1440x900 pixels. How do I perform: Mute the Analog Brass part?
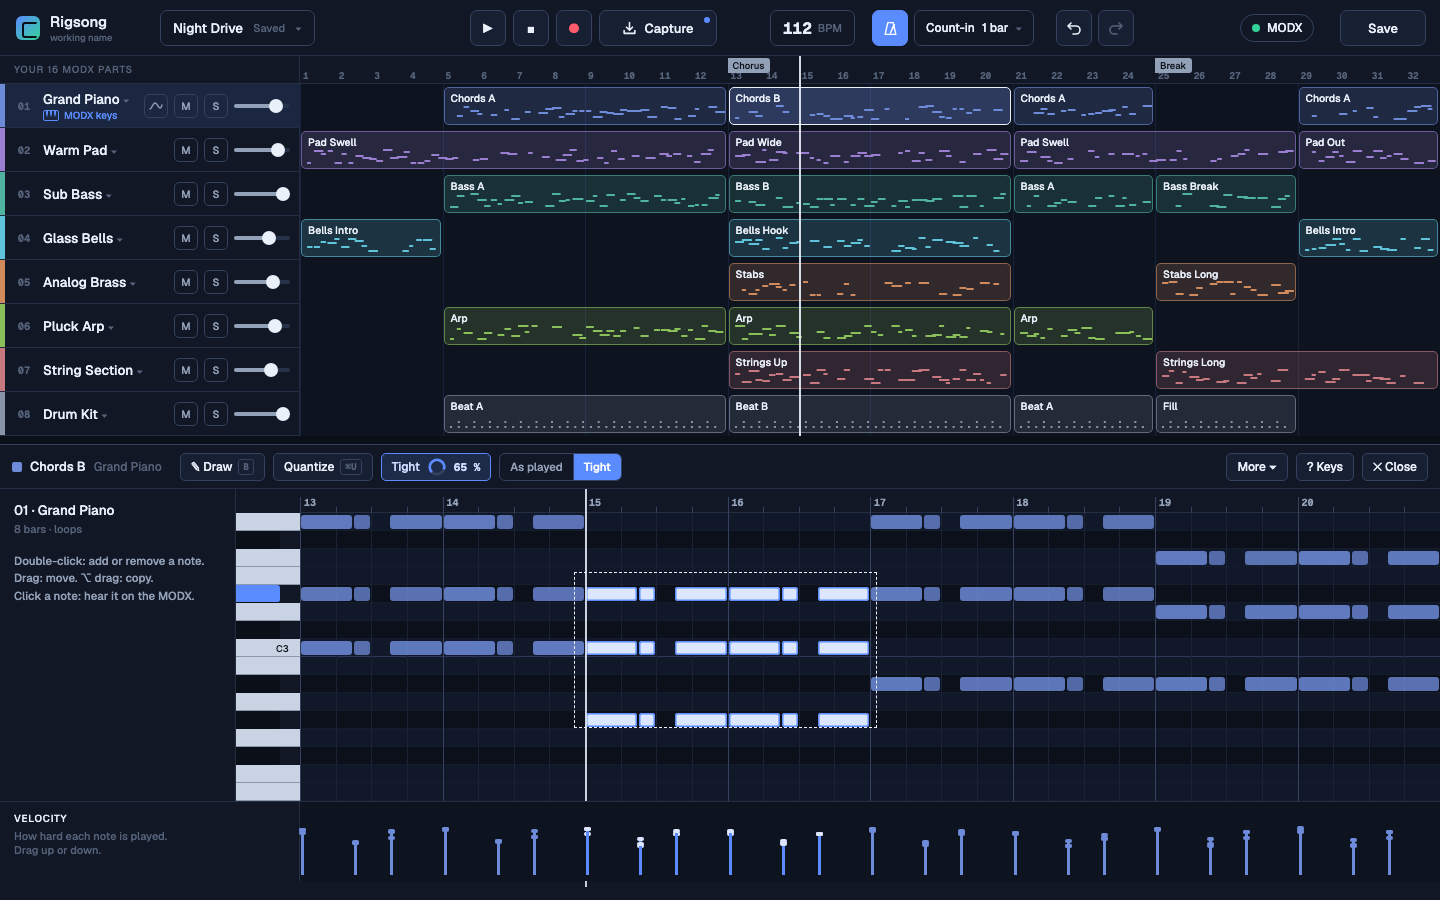coord(186,282)
